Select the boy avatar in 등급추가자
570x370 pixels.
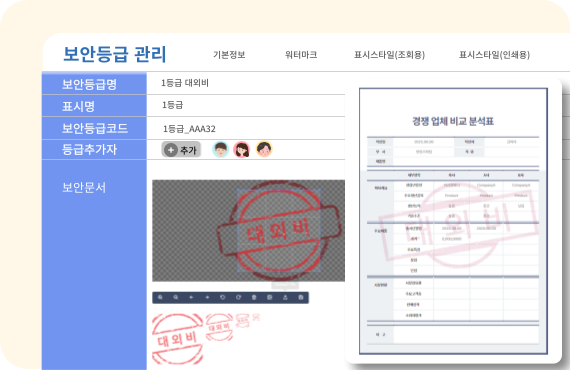click(221, 149)
